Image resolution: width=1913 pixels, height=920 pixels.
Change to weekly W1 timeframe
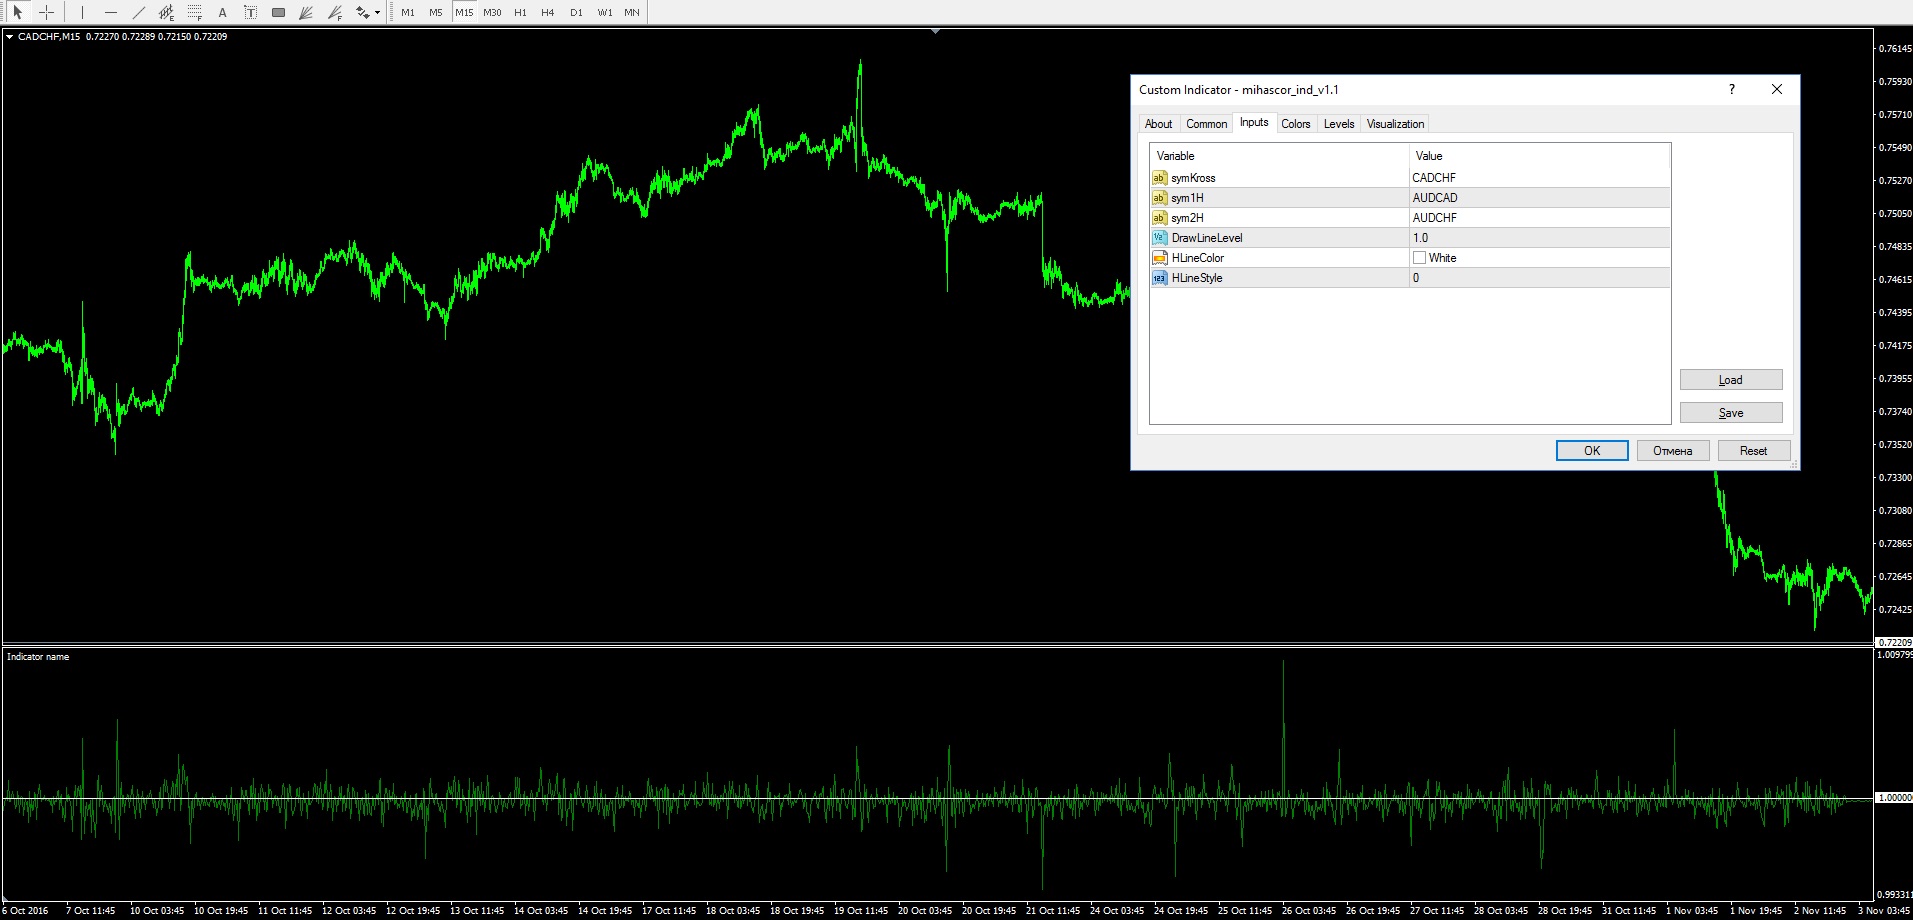pyautogui.click(x=604, y=12)
